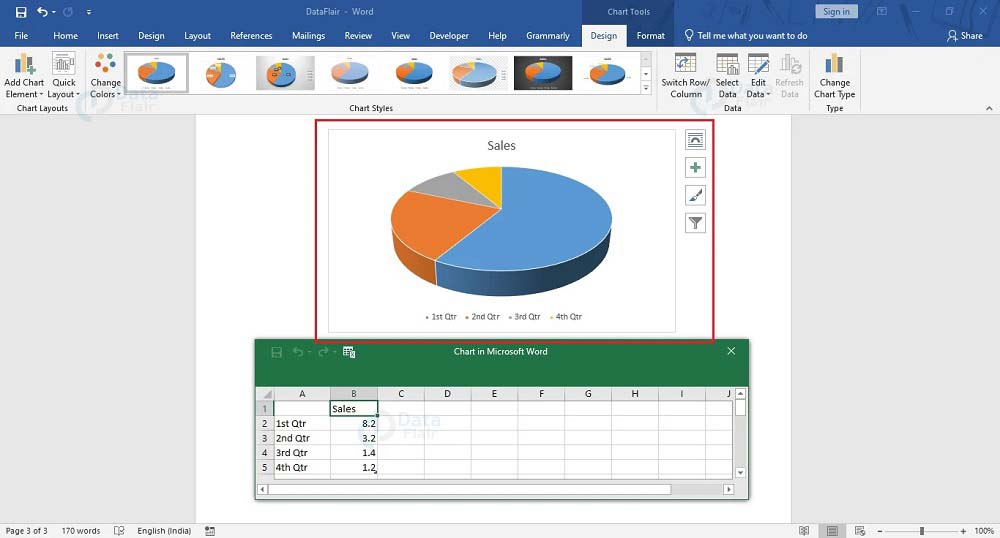
Task: Click the Chart Elements plus button
Action: click(695, 168)
